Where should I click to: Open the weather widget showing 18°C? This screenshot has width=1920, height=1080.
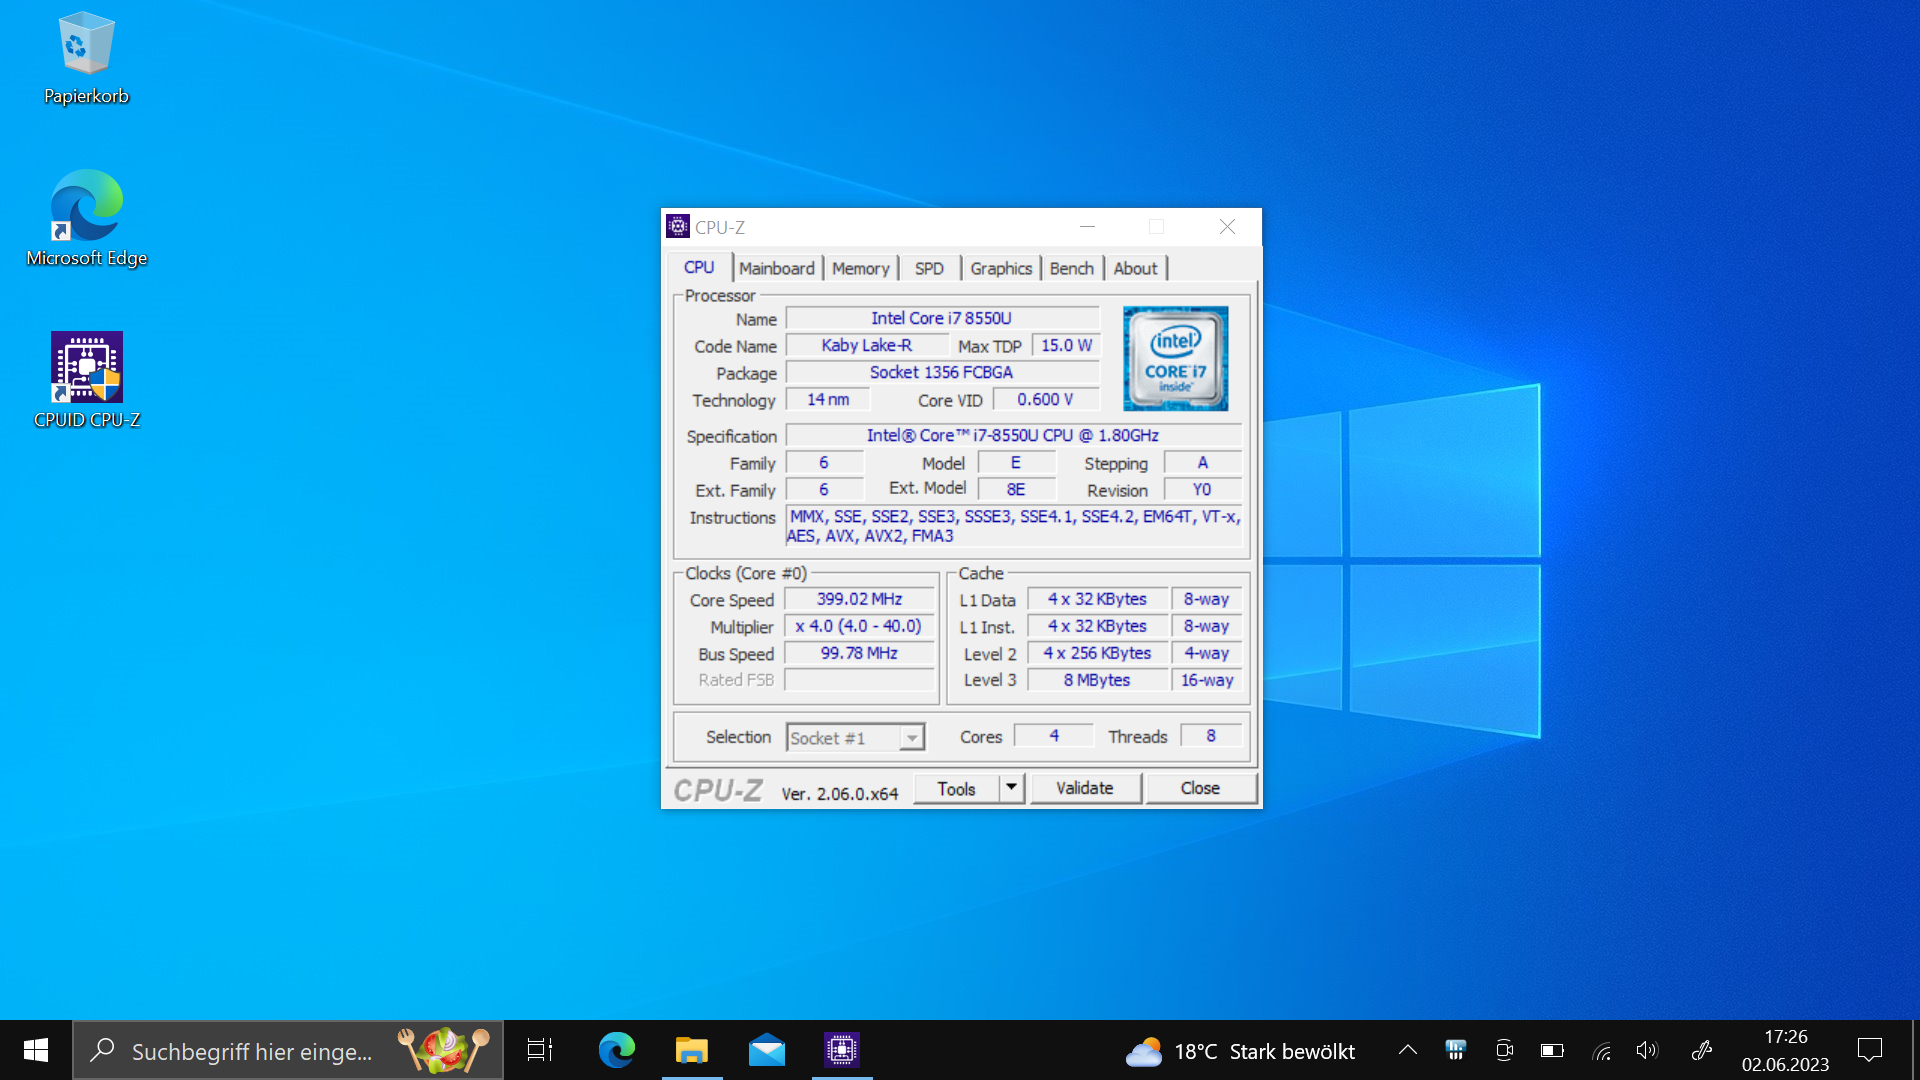1240,1051
